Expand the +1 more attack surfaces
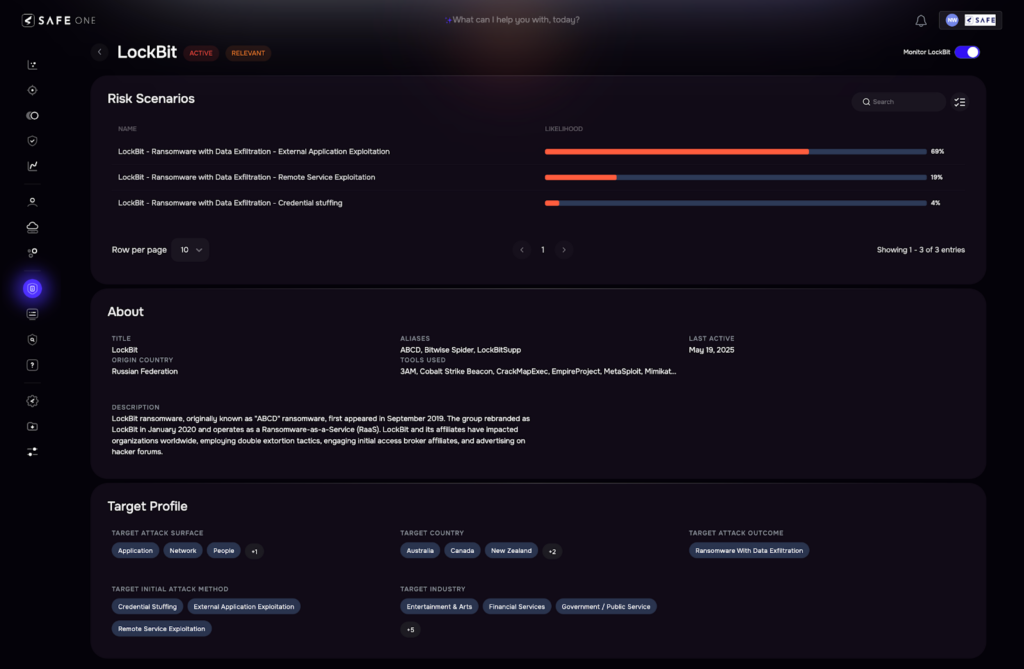The height and width of the screenshot is (669, 1024). (x=254, y=551)
